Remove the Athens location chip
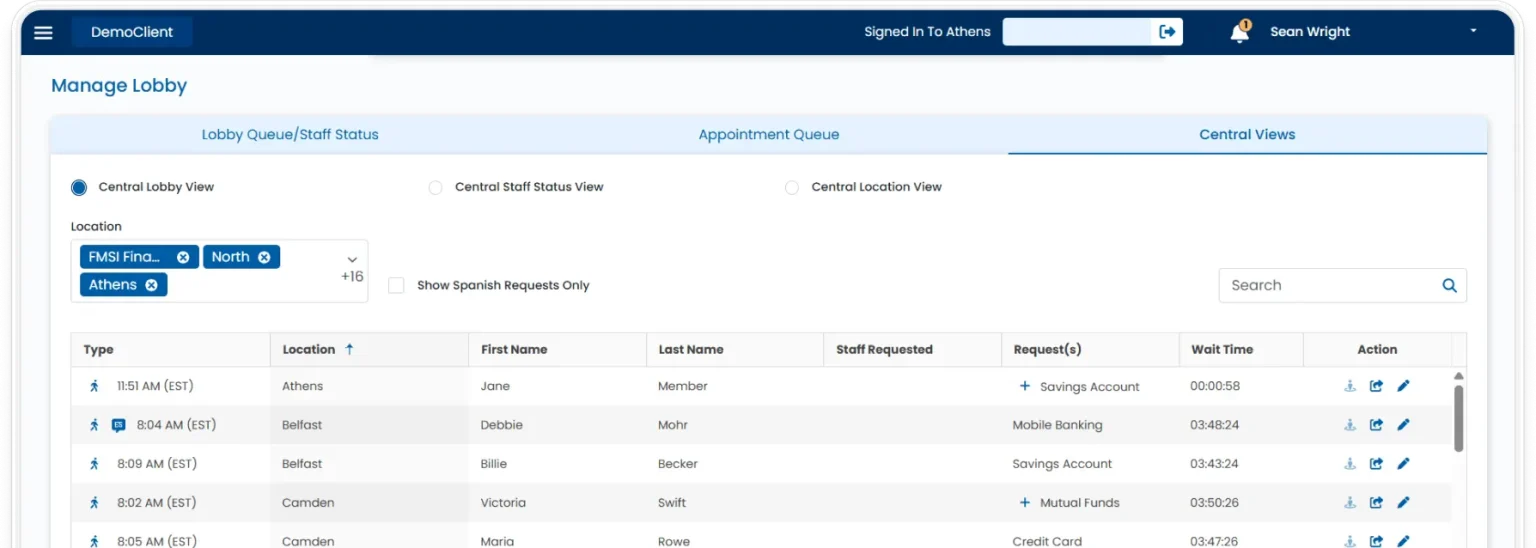Screen dimensions: 1536x548 point(152,285)
